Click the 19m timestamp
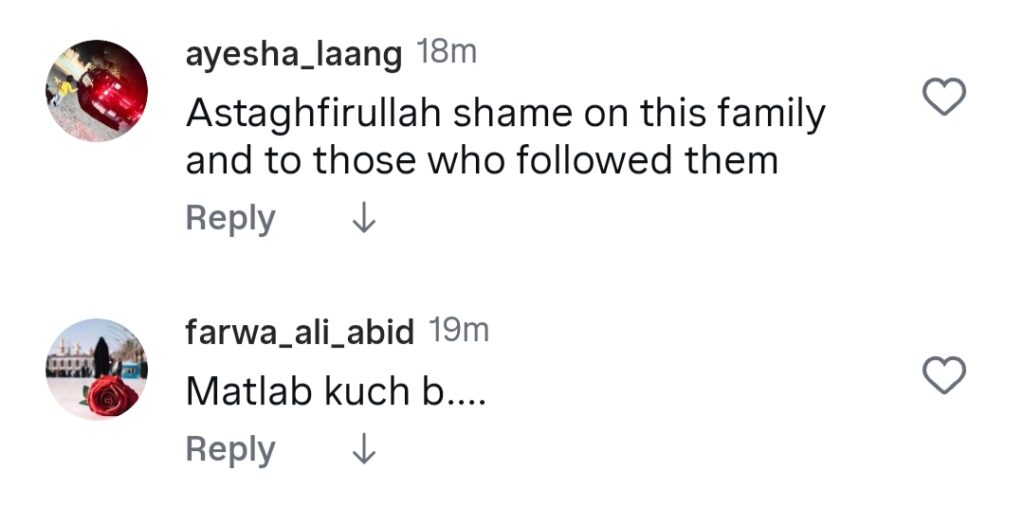The height and width of the screenshot is (506, 1024). 458,331
